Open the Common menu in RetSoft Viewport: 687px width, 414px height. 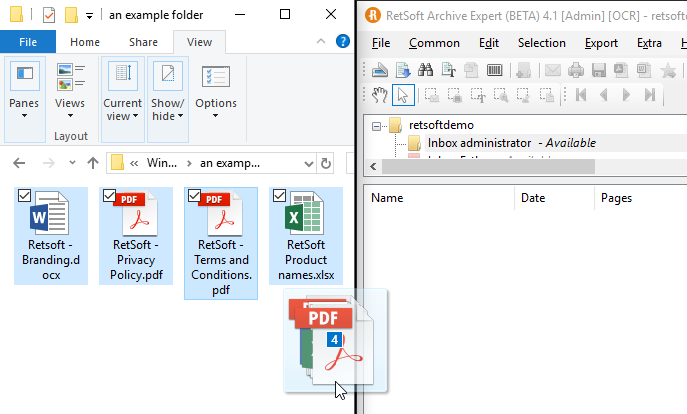(434, 43)
